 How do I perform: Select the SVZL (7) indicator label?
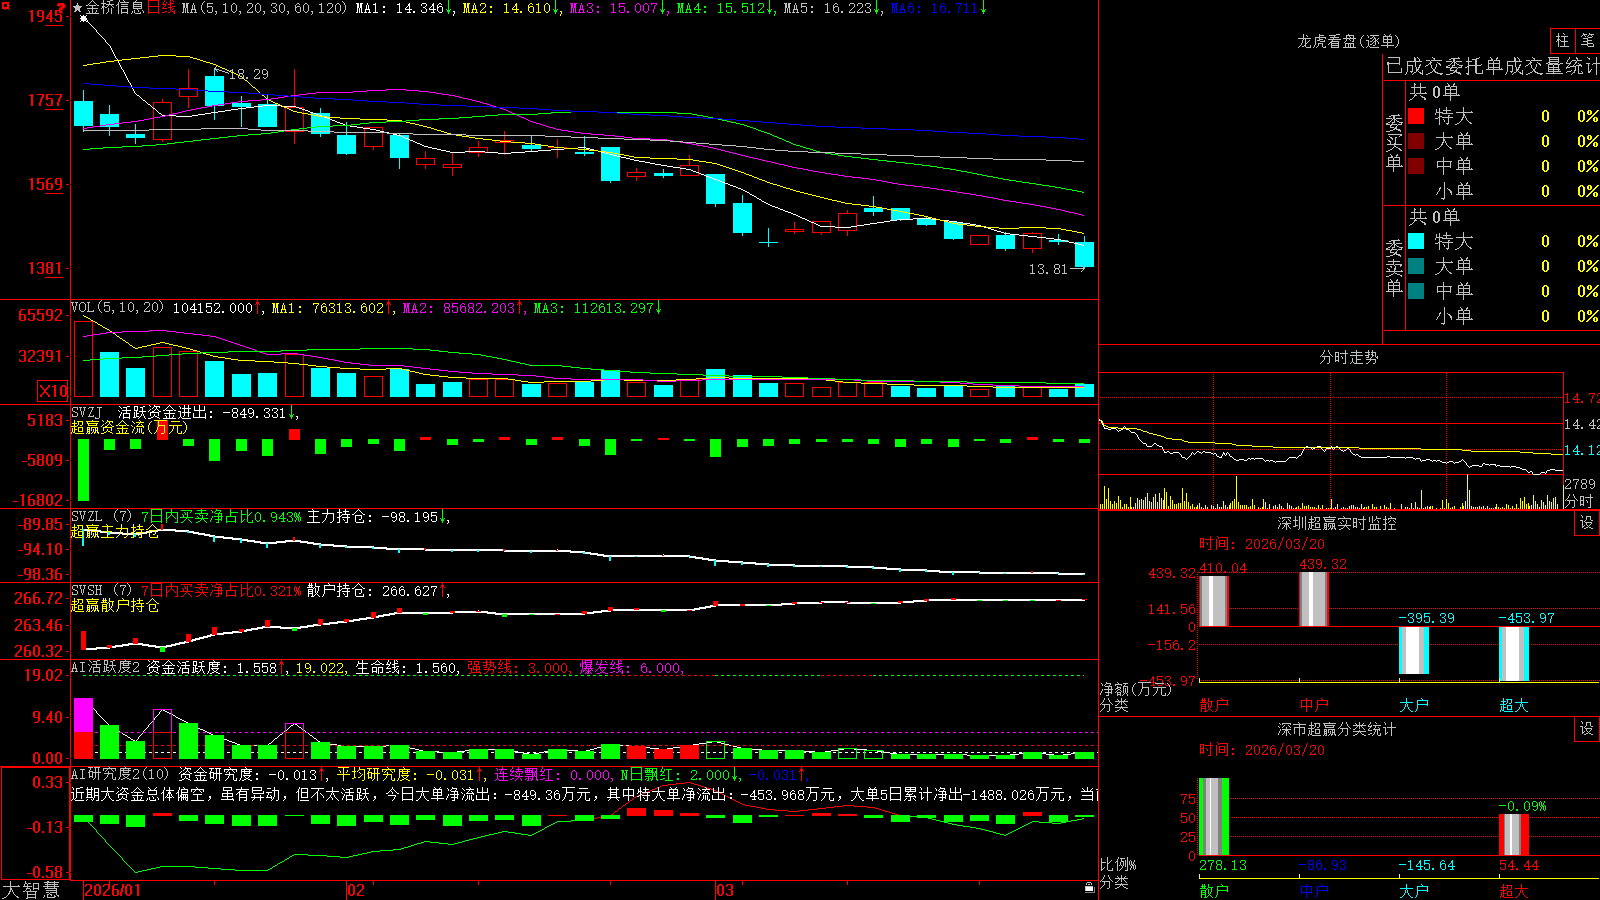pos(101,517)
